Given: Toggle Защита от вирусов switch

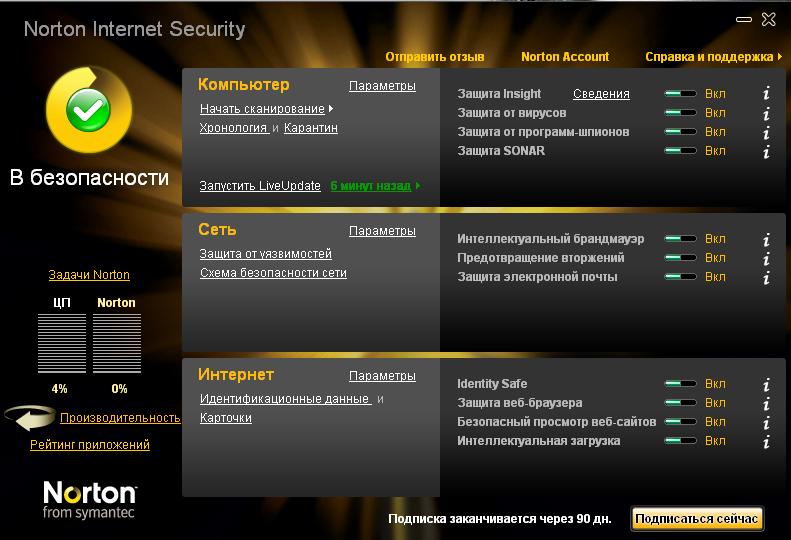Looking at the screenshot, I should click(x=681, y=113).
